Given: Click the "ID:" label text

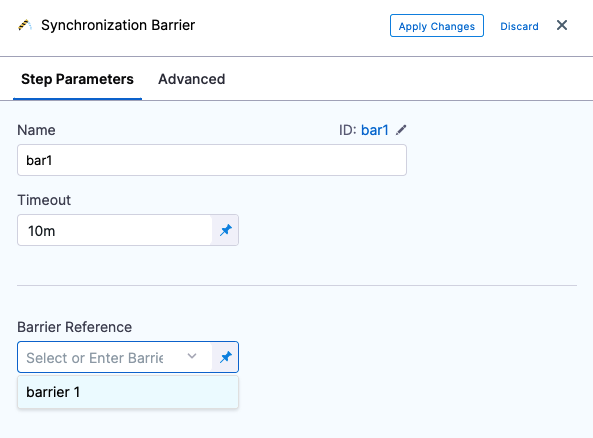Looking at the screenshot, I should pyautogui.click(x=348, y=130).
